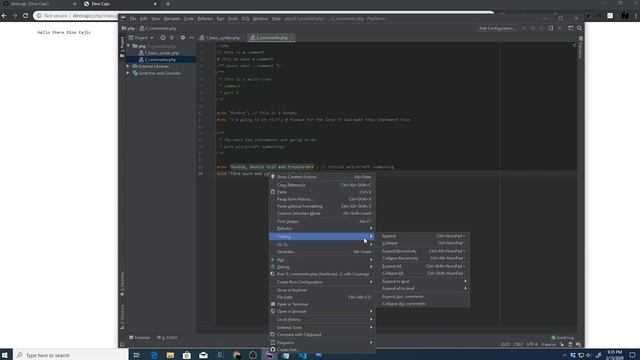Open Project panel gear settings
This screenshot has width=640, height=360.
tap(183, 38)
